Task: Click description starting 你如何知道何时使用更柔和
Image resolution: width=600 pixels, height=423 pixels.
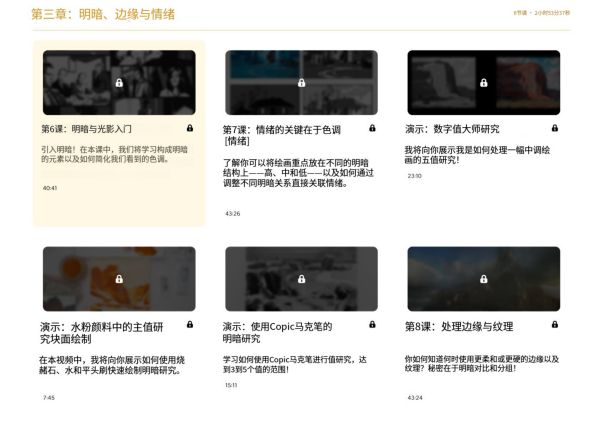Action: pos(482,364)
